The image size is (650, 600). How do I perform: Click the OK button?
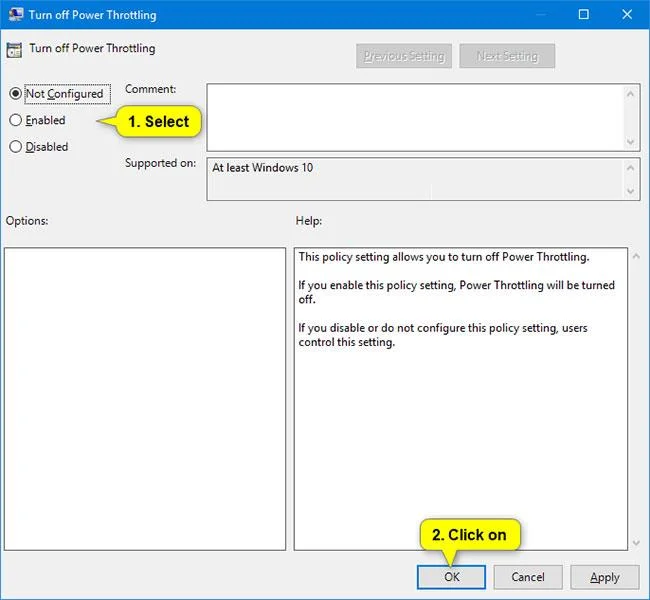[451, 577]
